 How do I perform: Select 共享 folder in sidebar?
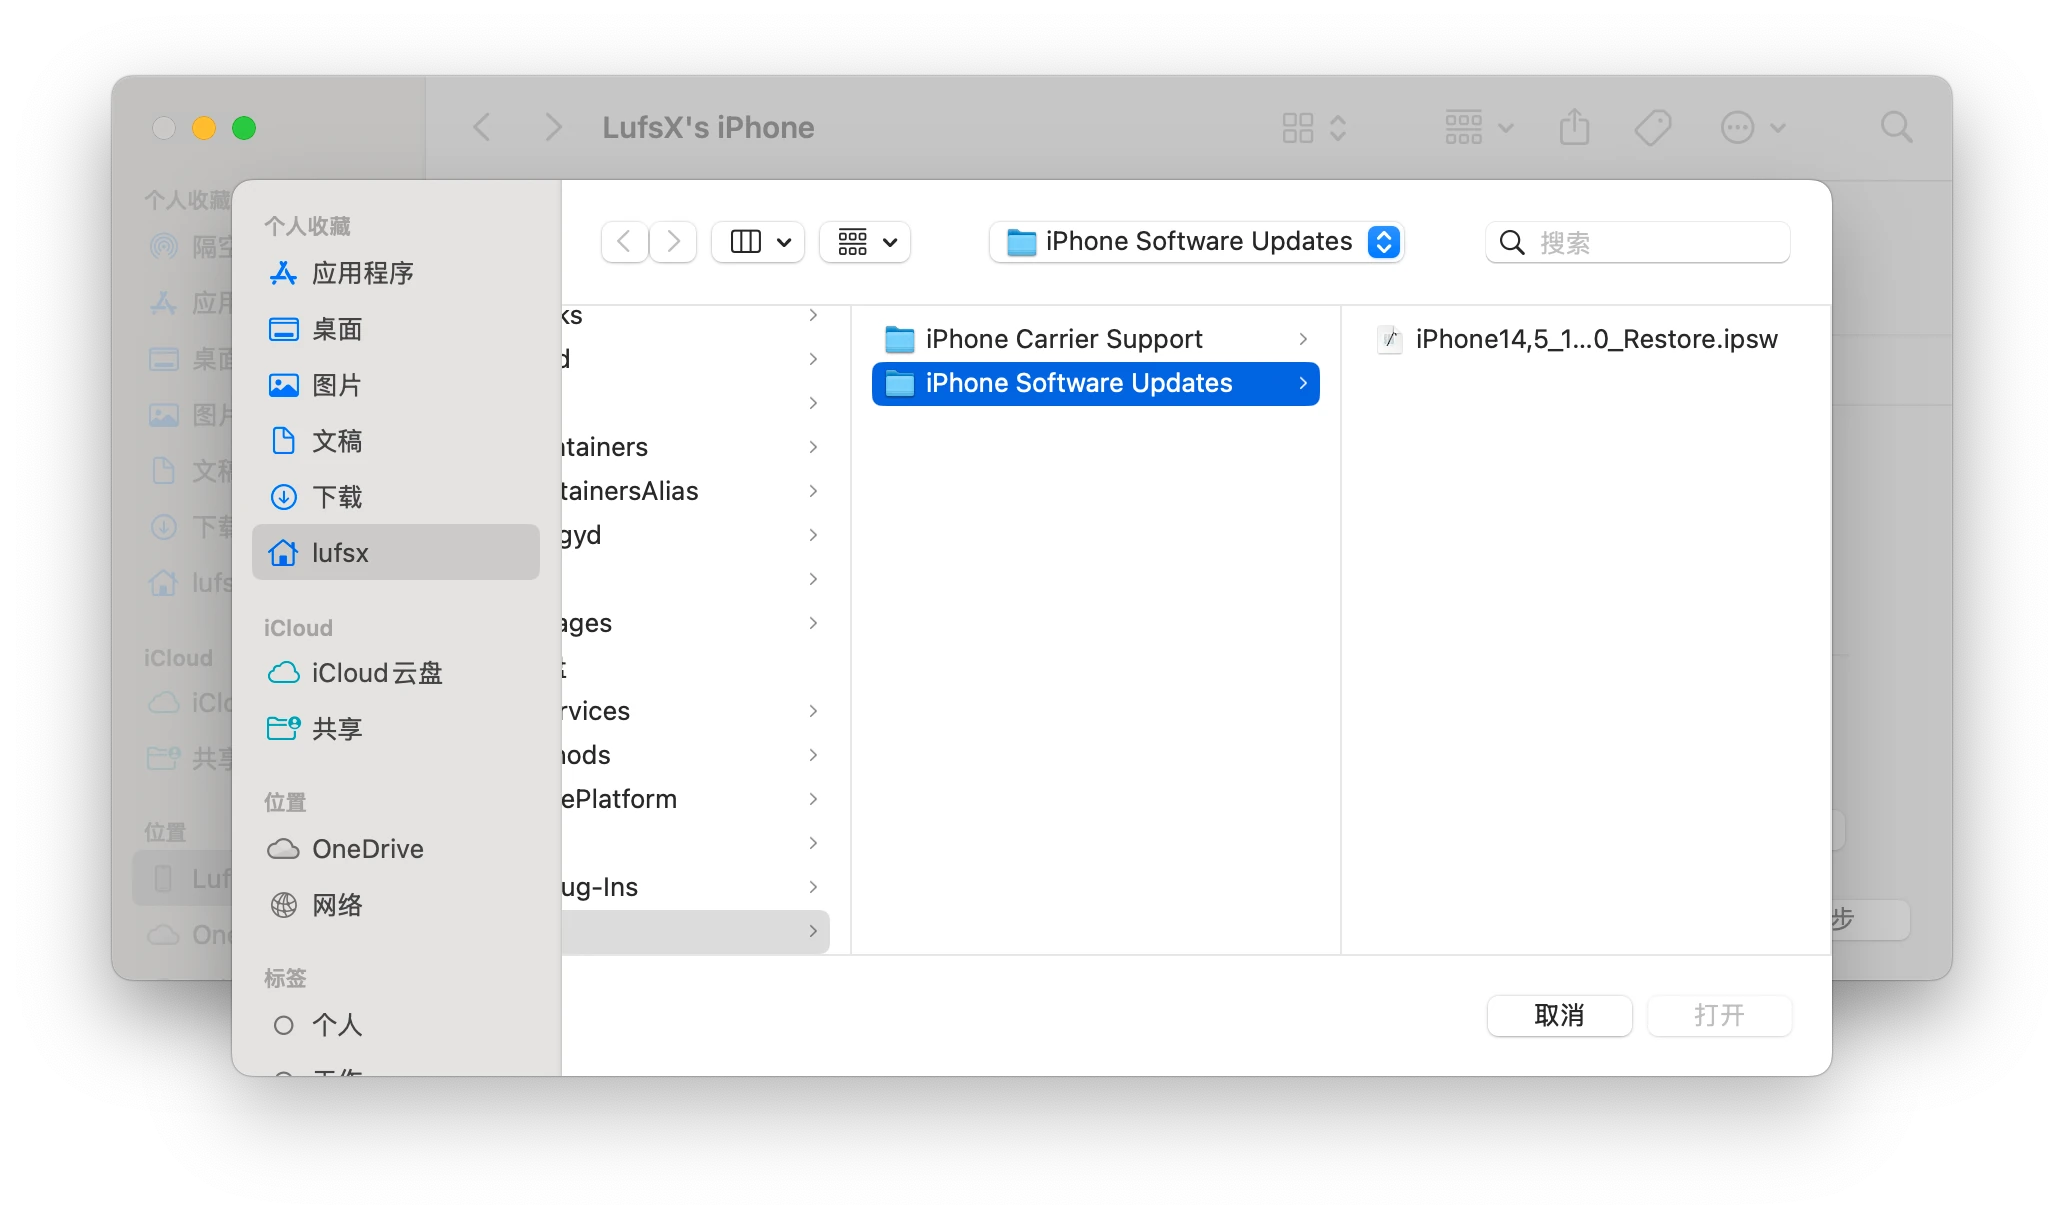coord(336,729)
